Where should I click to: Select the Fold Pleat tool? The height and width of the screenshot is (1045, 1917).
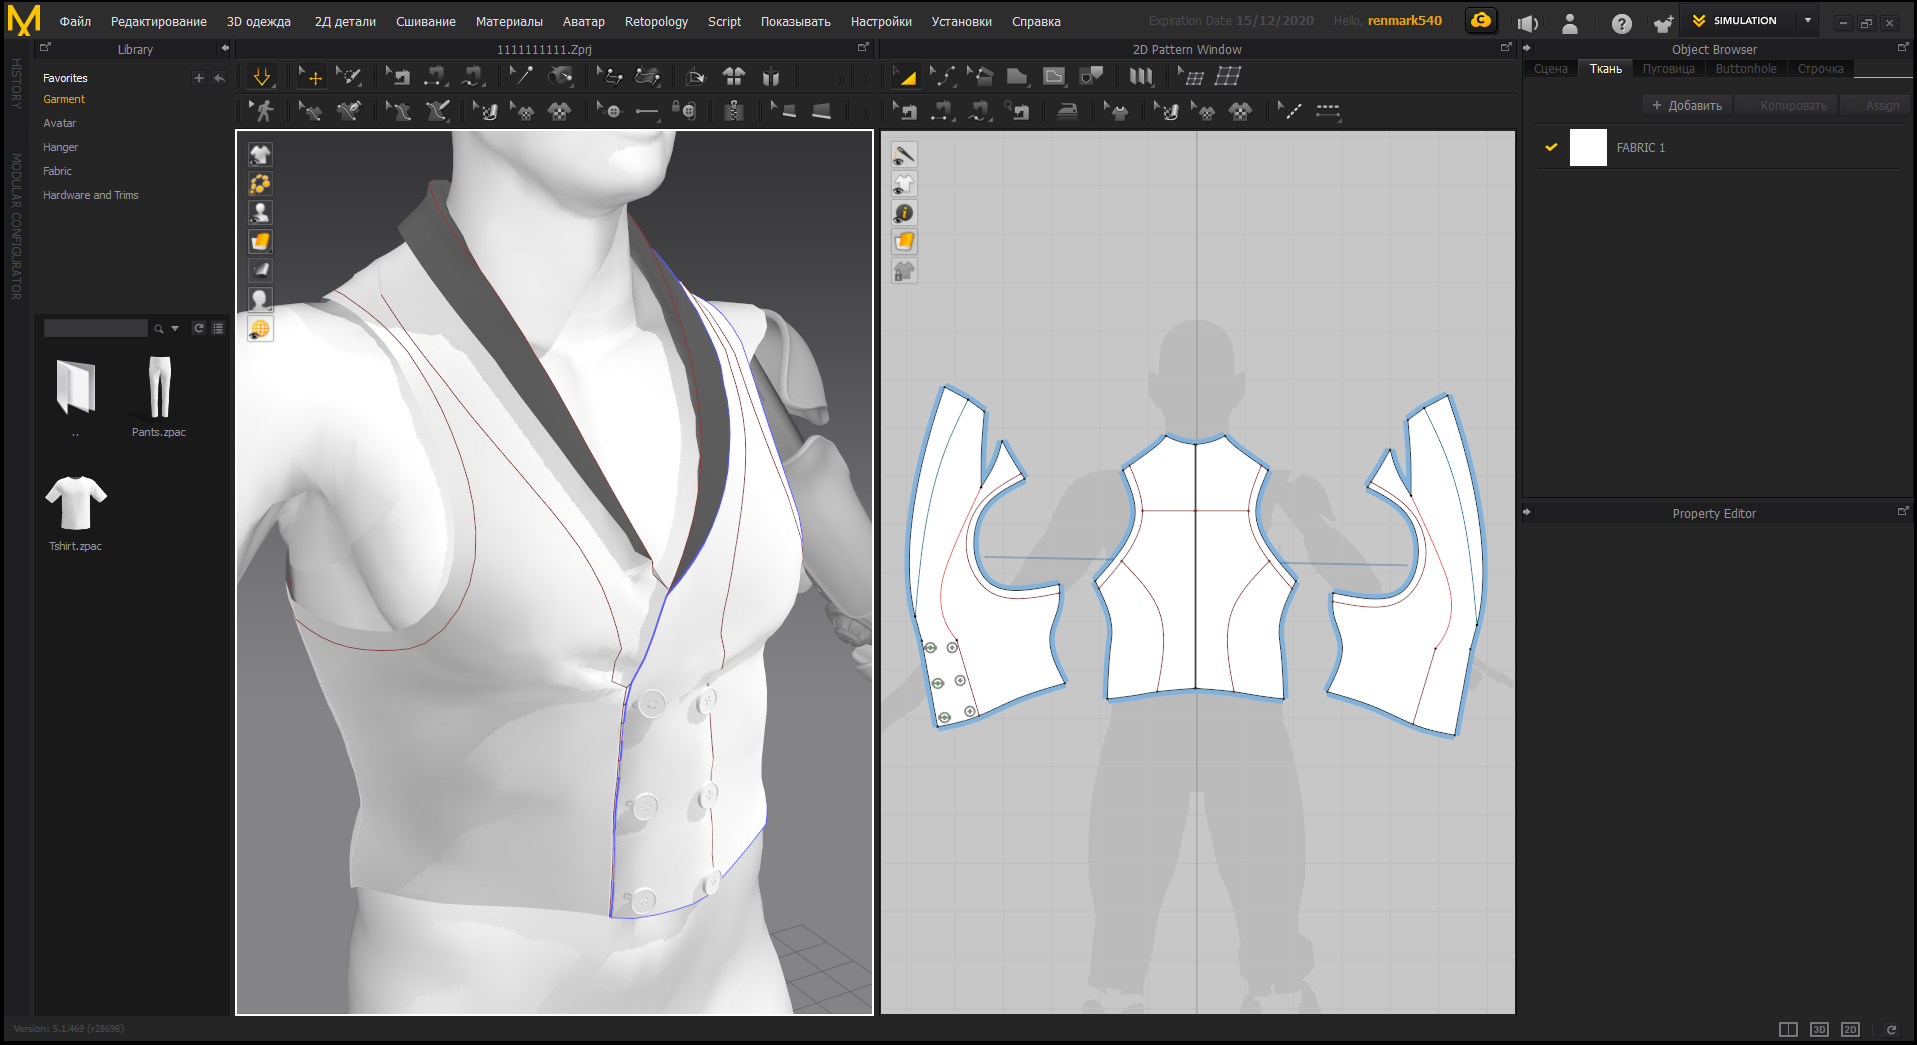[x=1141, y=77]
